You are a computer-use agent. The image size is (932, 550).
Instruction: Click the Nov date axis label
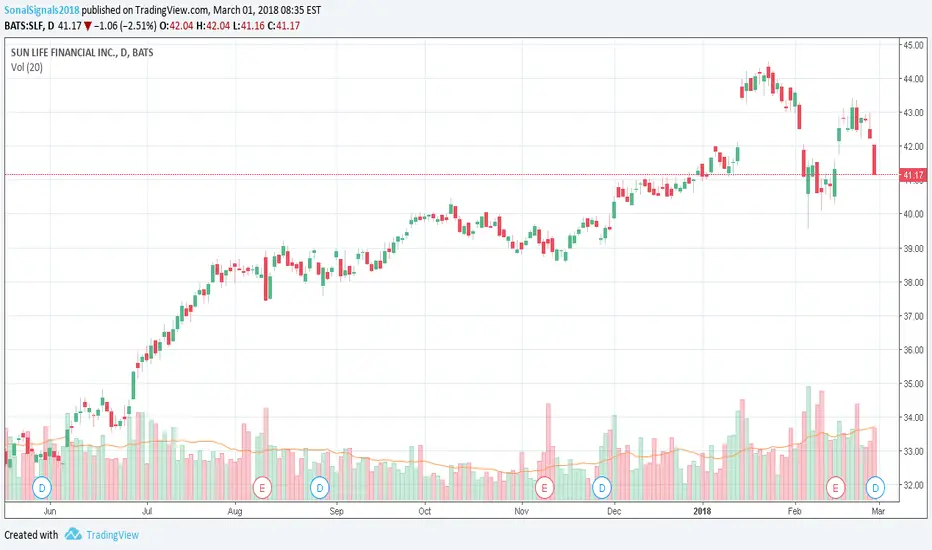[x=521, y=511]
